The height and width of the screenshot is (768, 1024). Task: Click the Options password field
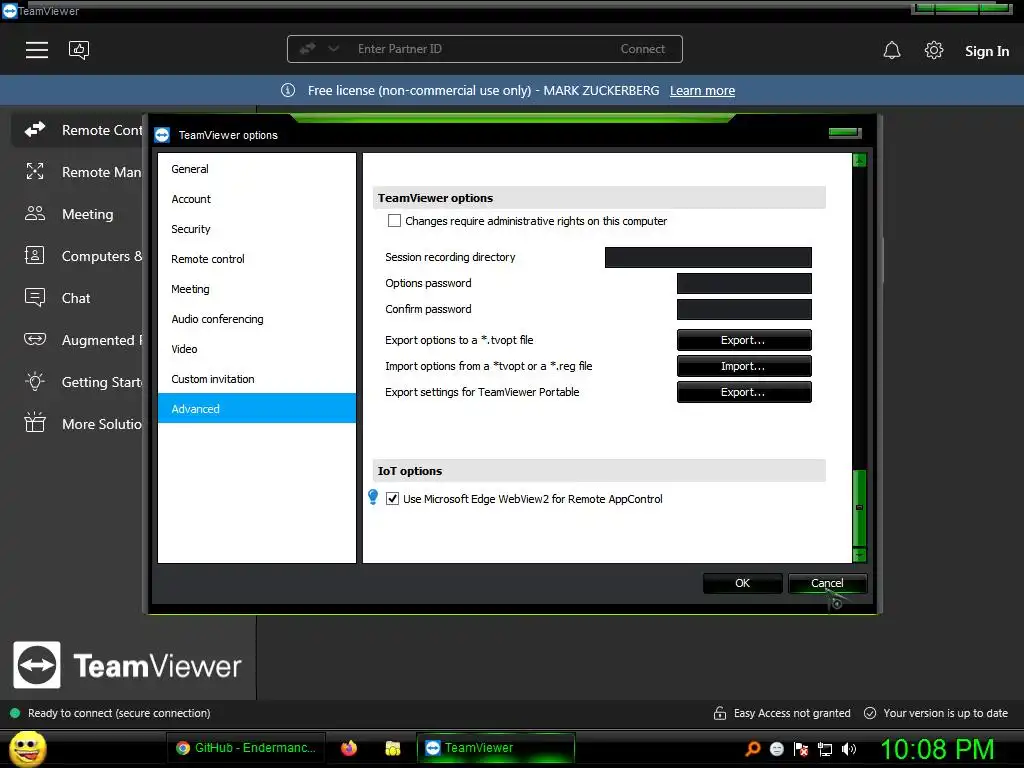[744, 283]
